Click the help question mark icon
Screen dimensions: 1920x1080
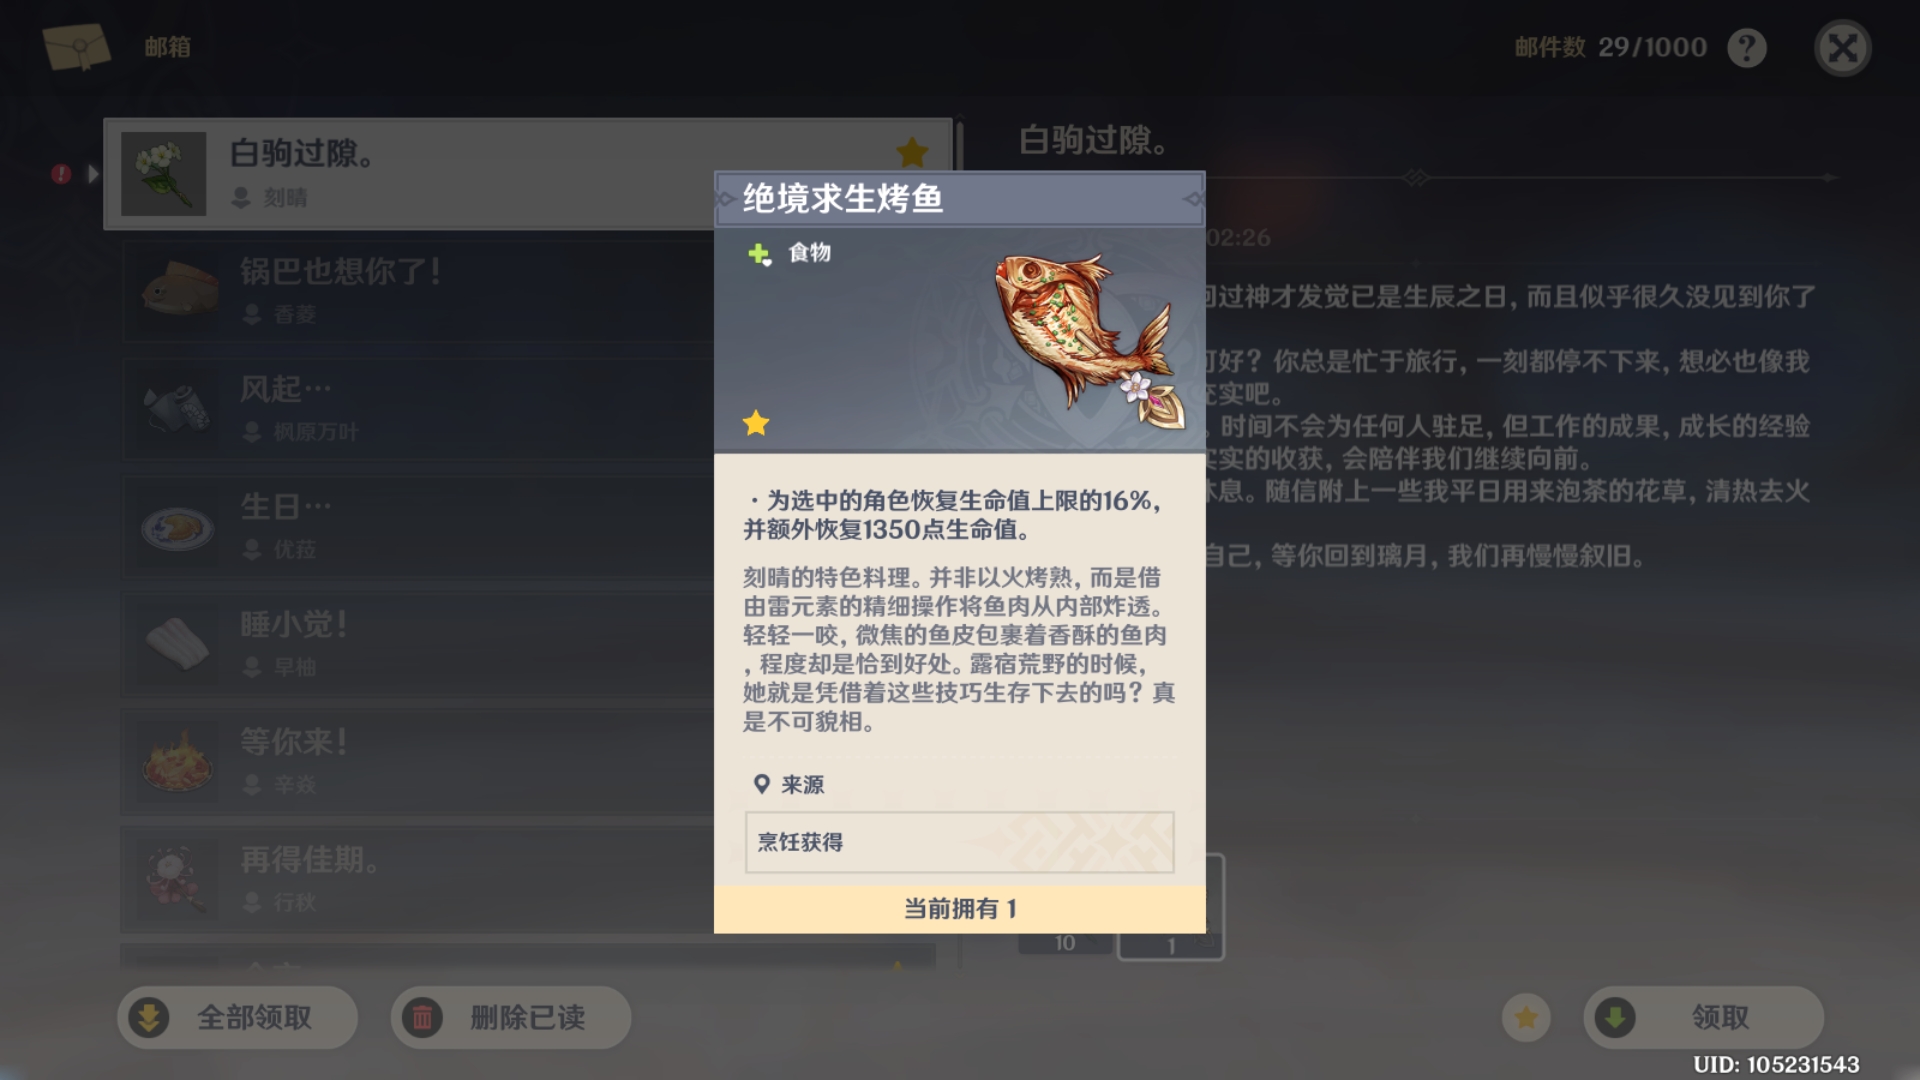point(1747,48)
